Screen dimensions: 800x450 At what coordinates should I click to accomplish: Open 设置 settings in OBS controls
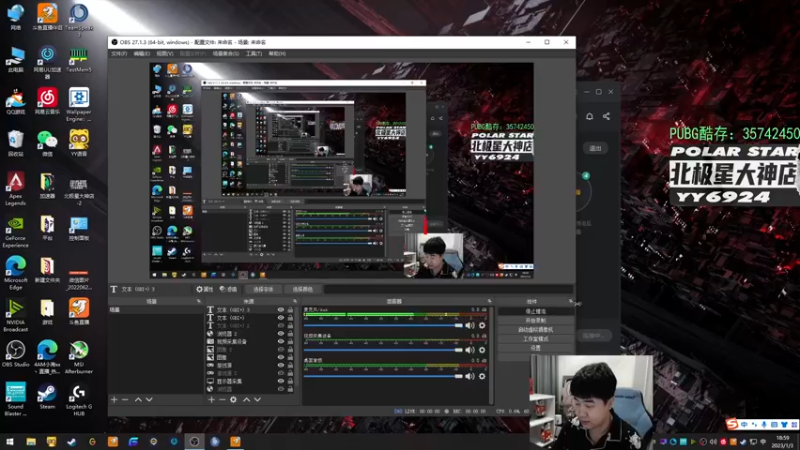click(x=536, y=348)
